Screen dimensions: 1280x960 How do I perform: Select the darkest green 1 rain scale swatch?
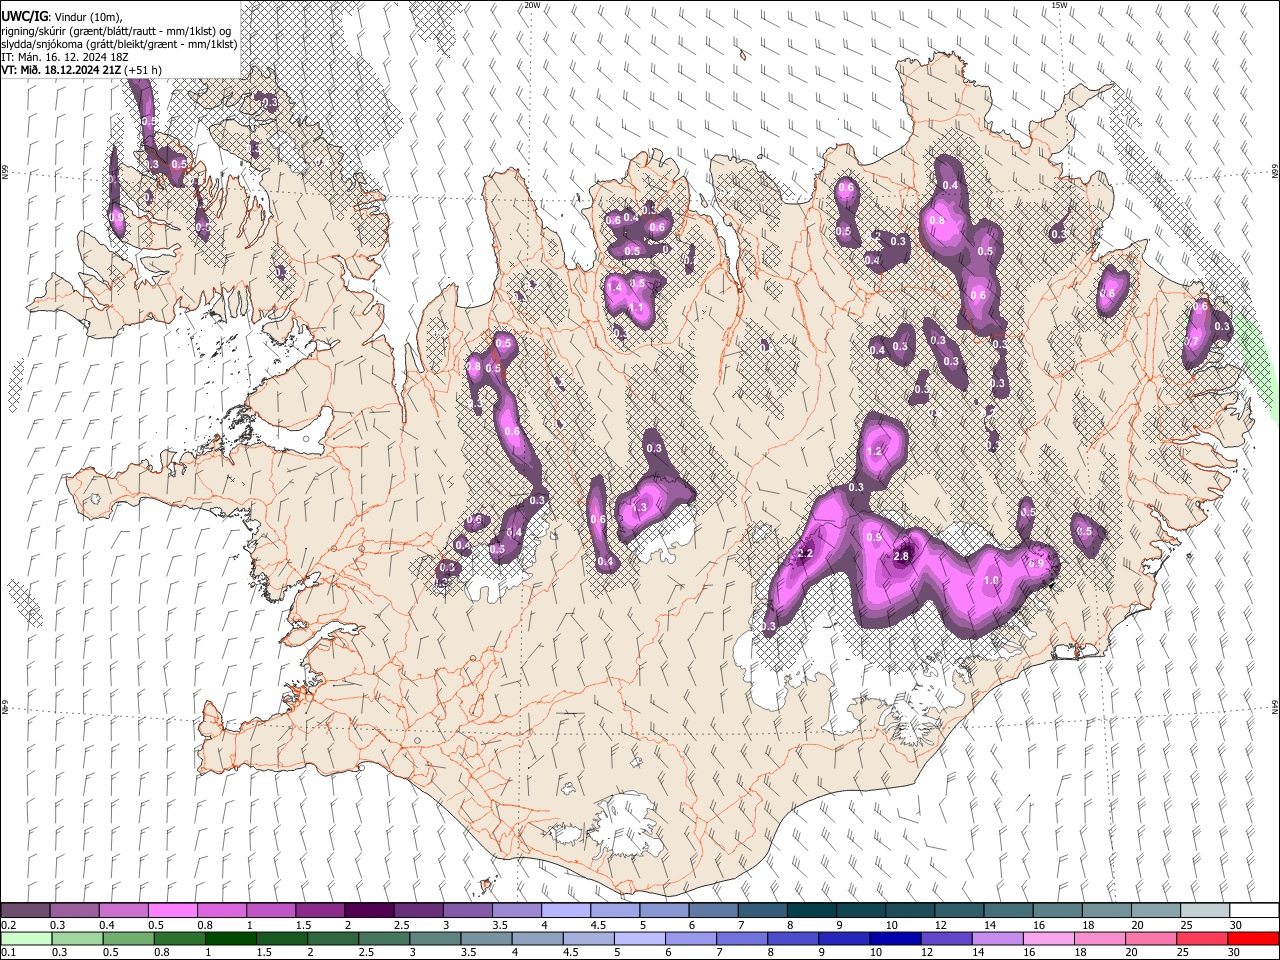(x=230, y=938)
